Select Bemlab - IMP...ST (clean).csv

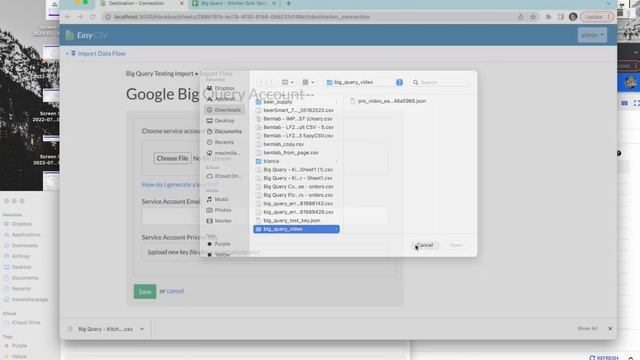pos(296,119)
